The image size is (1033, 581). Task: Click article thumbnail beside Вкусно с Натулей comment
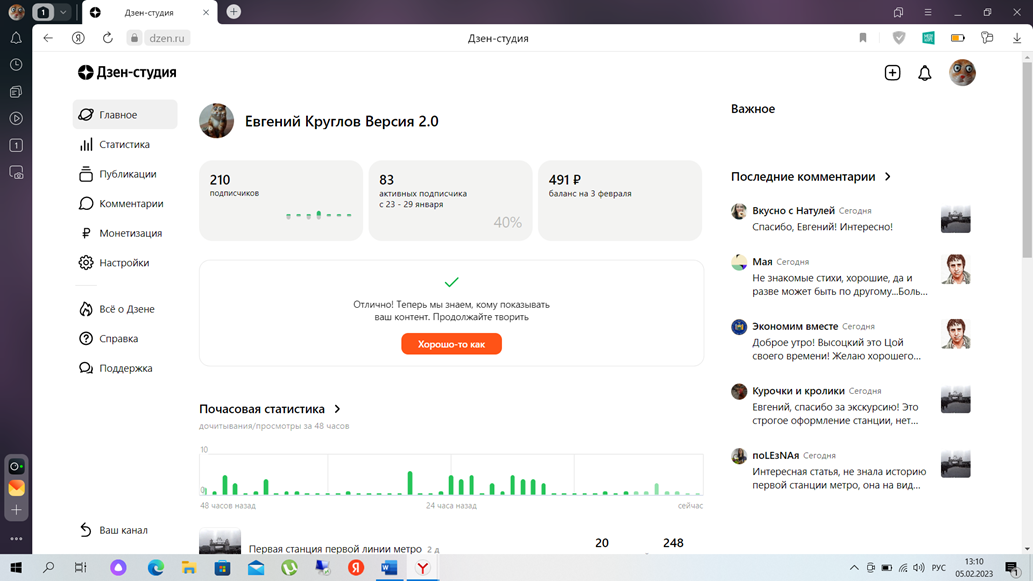[x=955, y=219]
